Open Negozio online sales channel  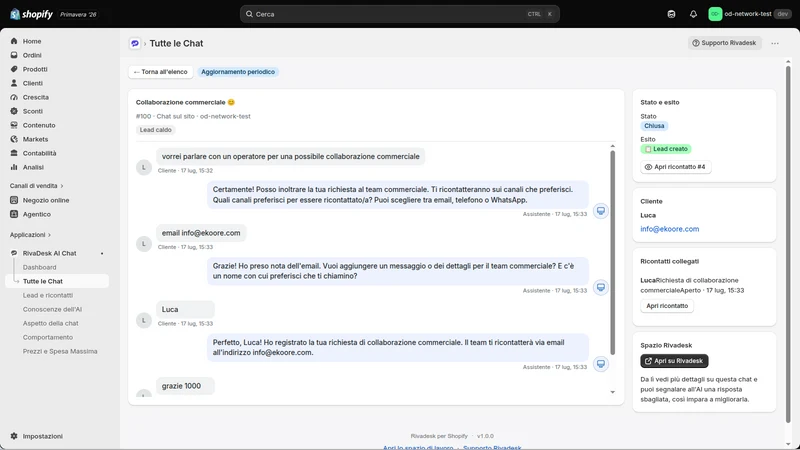(46, 201)
